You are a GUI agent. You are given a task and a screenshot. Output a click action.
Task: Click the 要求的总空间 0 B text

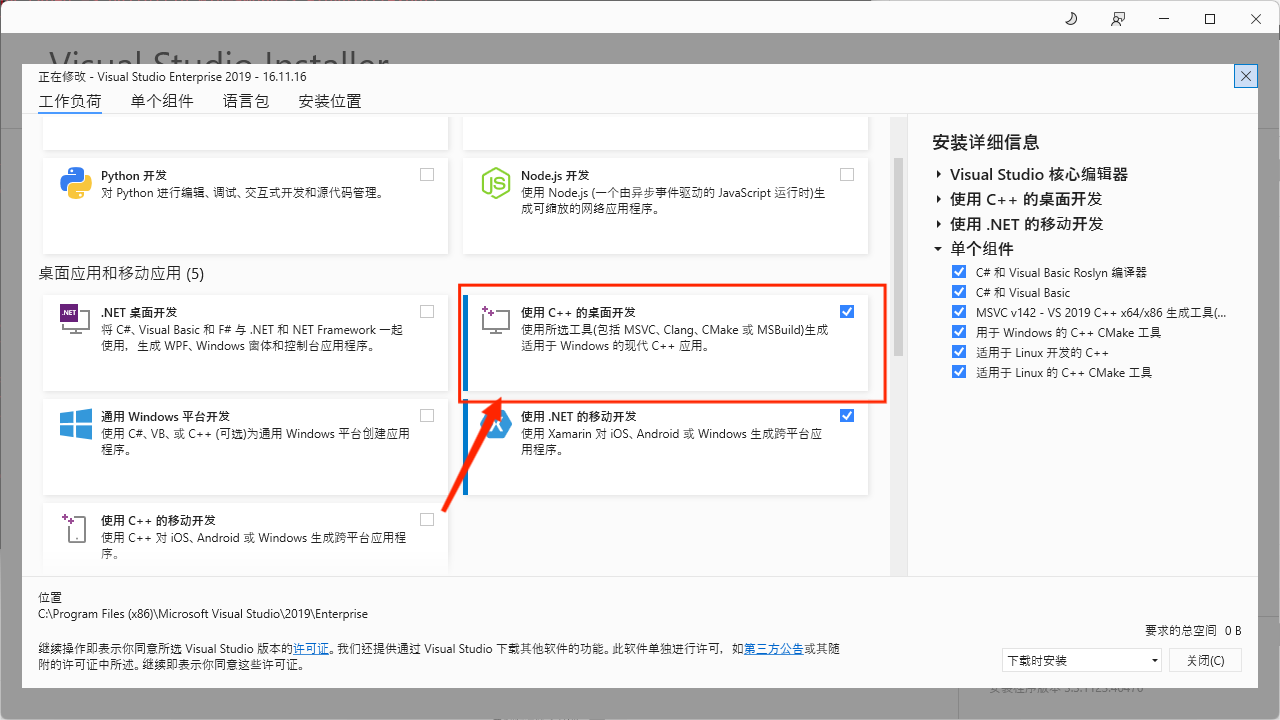point(1193,631)
